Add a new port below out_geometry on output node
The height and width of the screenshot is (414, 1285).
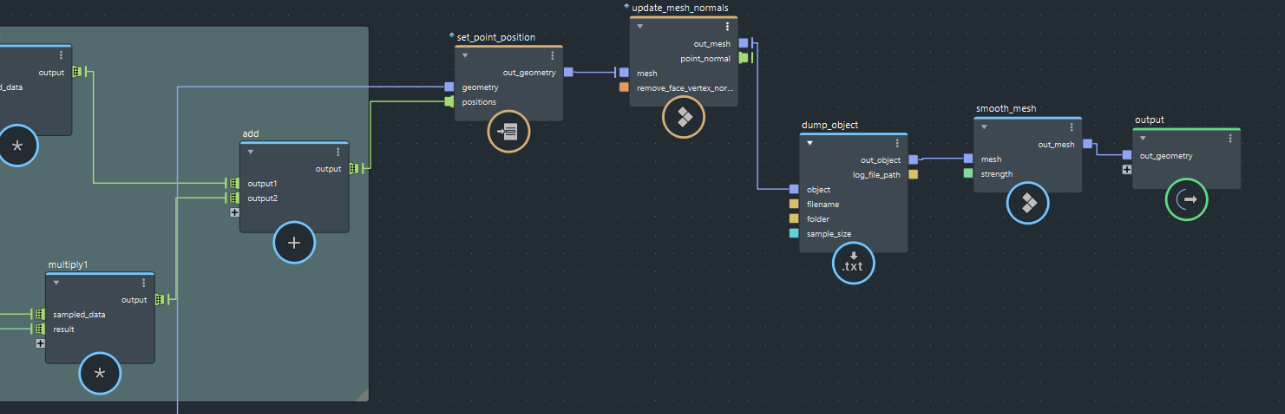coord(1127,169)
